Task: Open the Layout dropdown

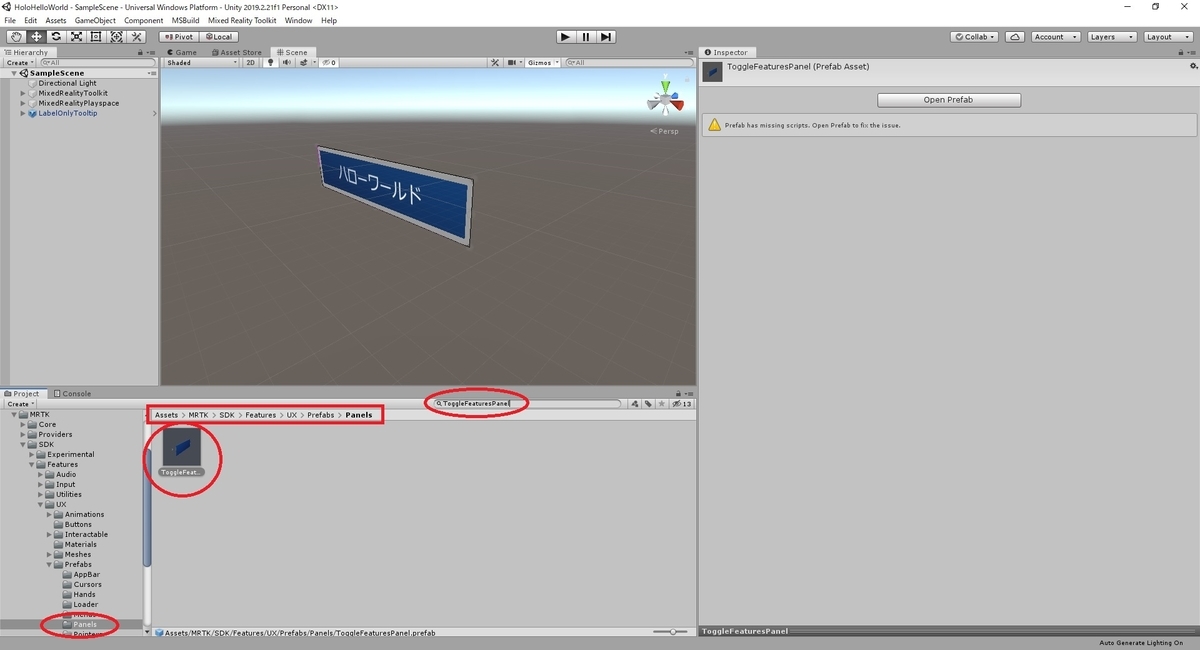Action: pyautogui.click(x=1167, y=37)
